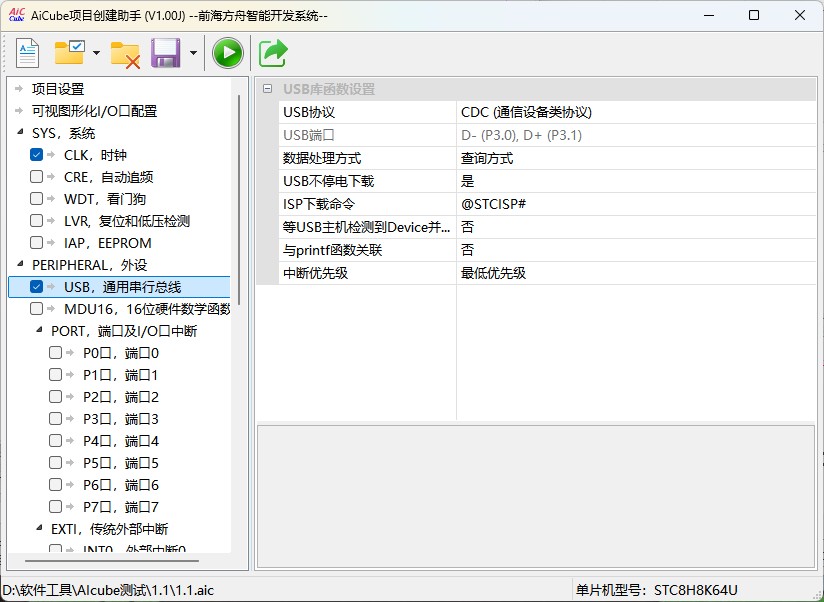Collapse the SYS，系统 tree node
824x602 pixels.
[x=20, y=132]
